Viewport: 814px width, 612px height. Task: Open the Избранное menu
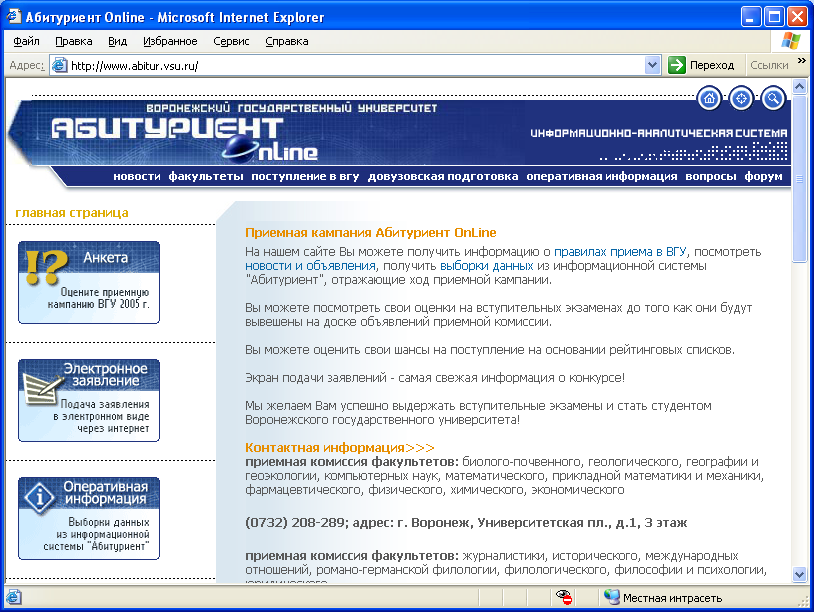(x=170, y=41)
